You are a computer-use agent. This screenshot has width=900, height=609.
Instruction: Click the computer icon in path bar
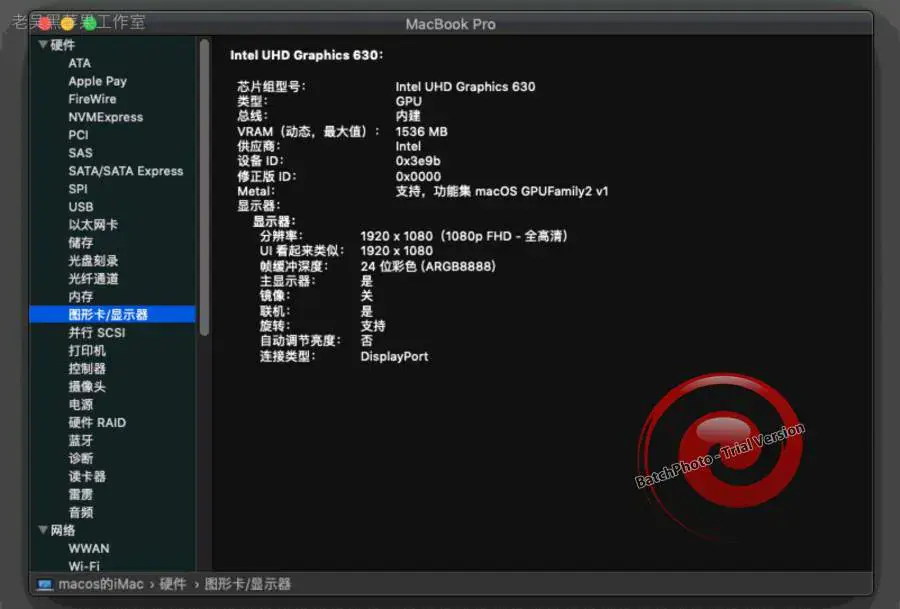(x=44, y=584)
